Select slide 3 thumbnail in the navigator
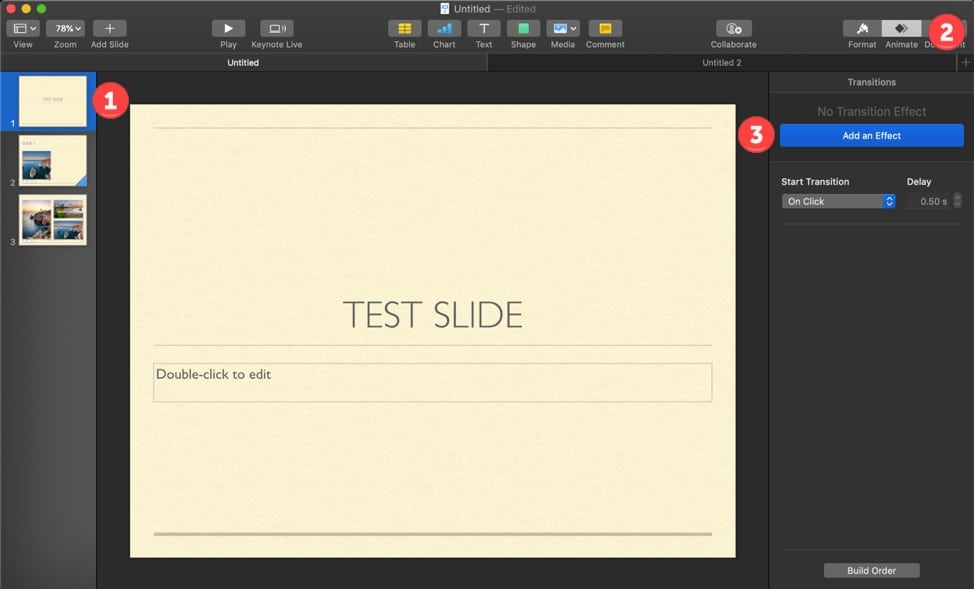Image resolution: width=974 pixels, height=589 pixels. click(52, 219)
